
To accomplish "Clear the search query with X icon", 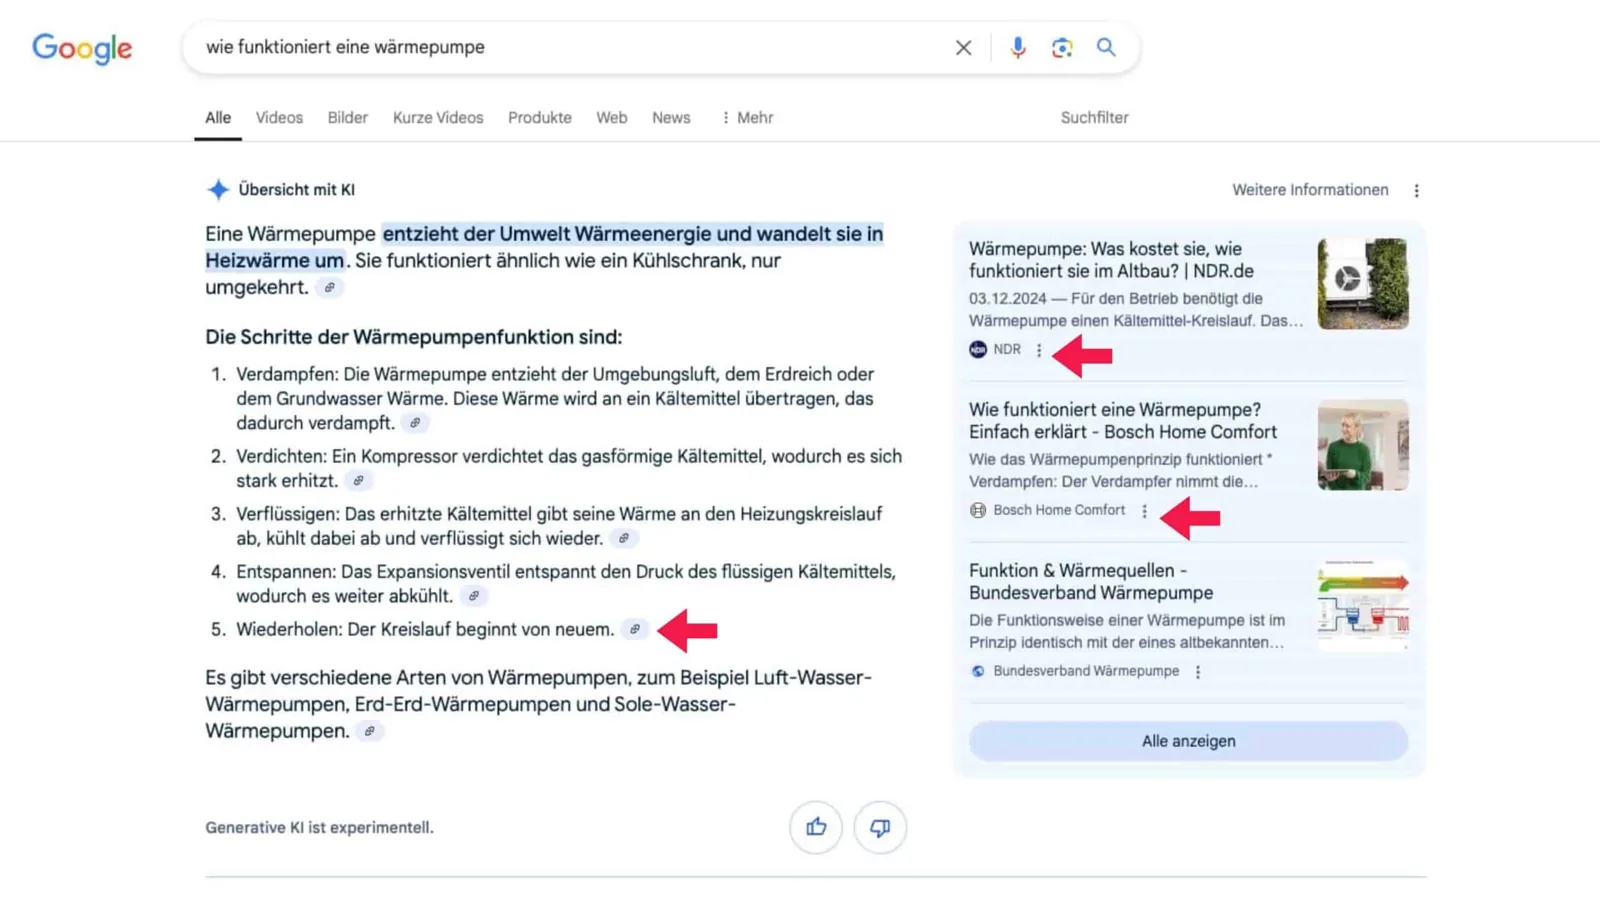I will click(x=963, y=47).
